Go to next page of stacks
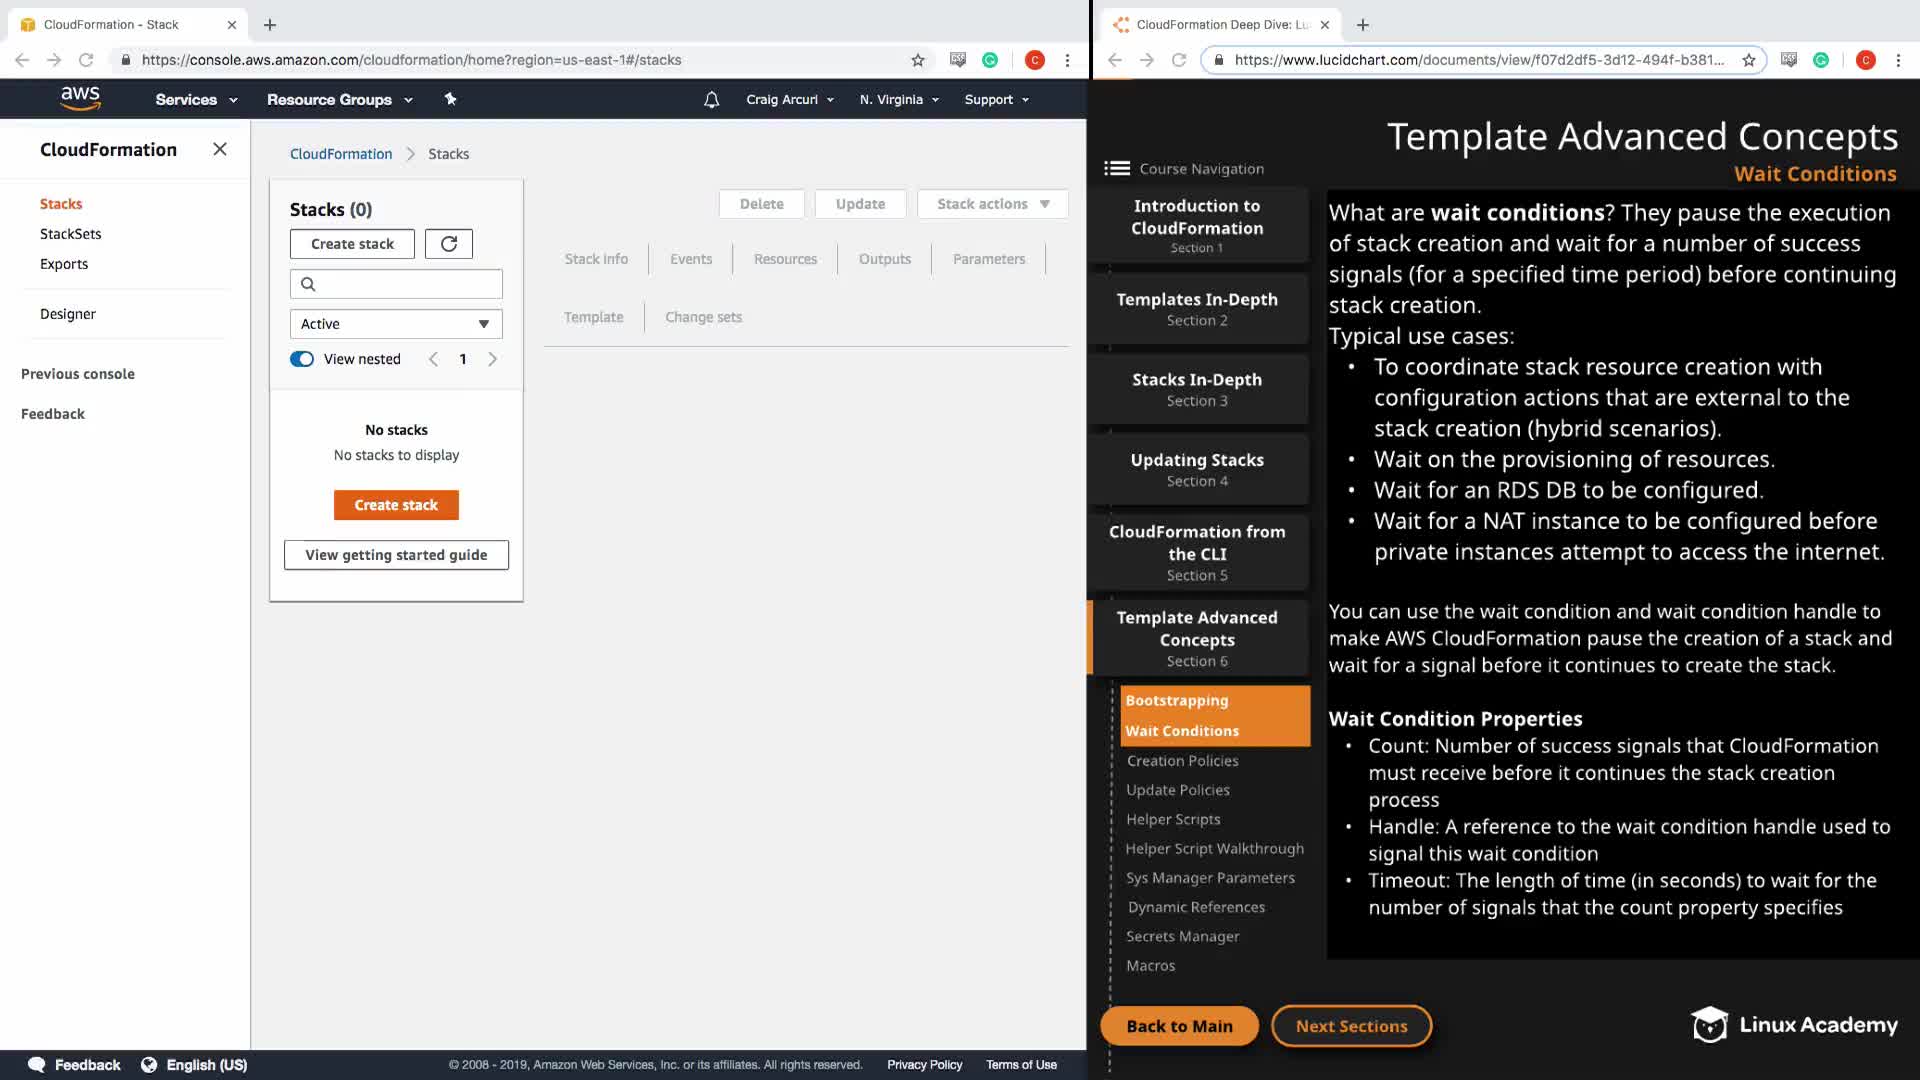The height and width of the screenshot is (1080, 1920). (492, 359)
